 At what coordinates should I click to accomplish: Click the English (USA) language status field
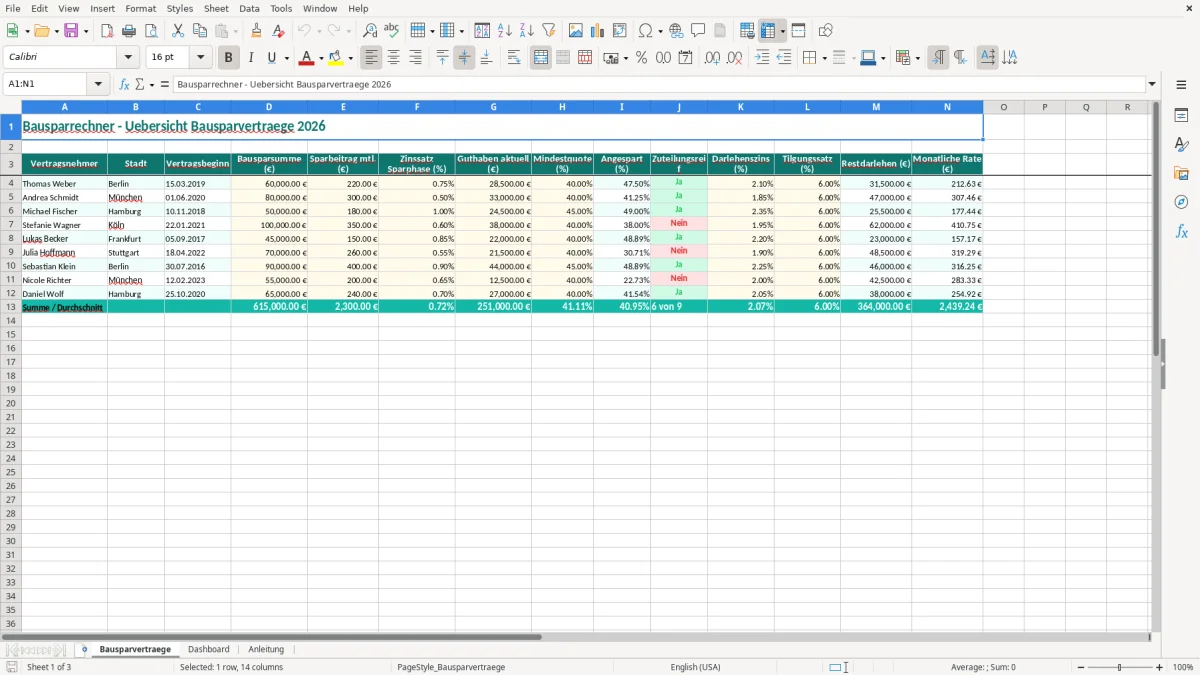(x=695, y=667)
